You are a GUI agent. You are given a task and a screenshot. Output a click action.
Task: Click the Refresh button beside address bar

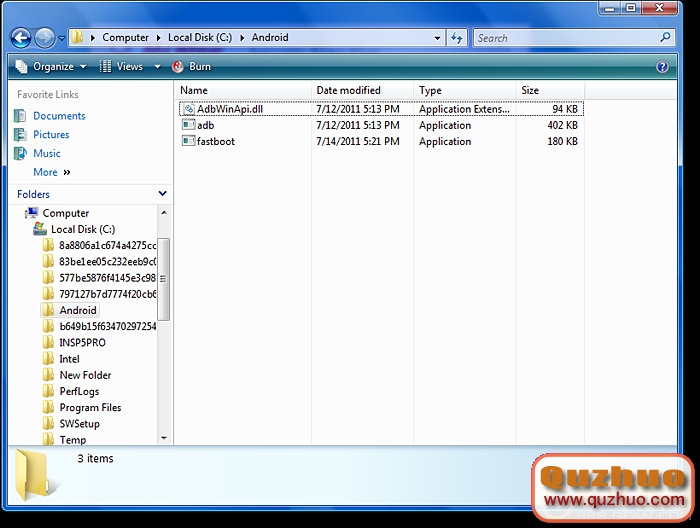pyautogui.click(x=456, y=38)
